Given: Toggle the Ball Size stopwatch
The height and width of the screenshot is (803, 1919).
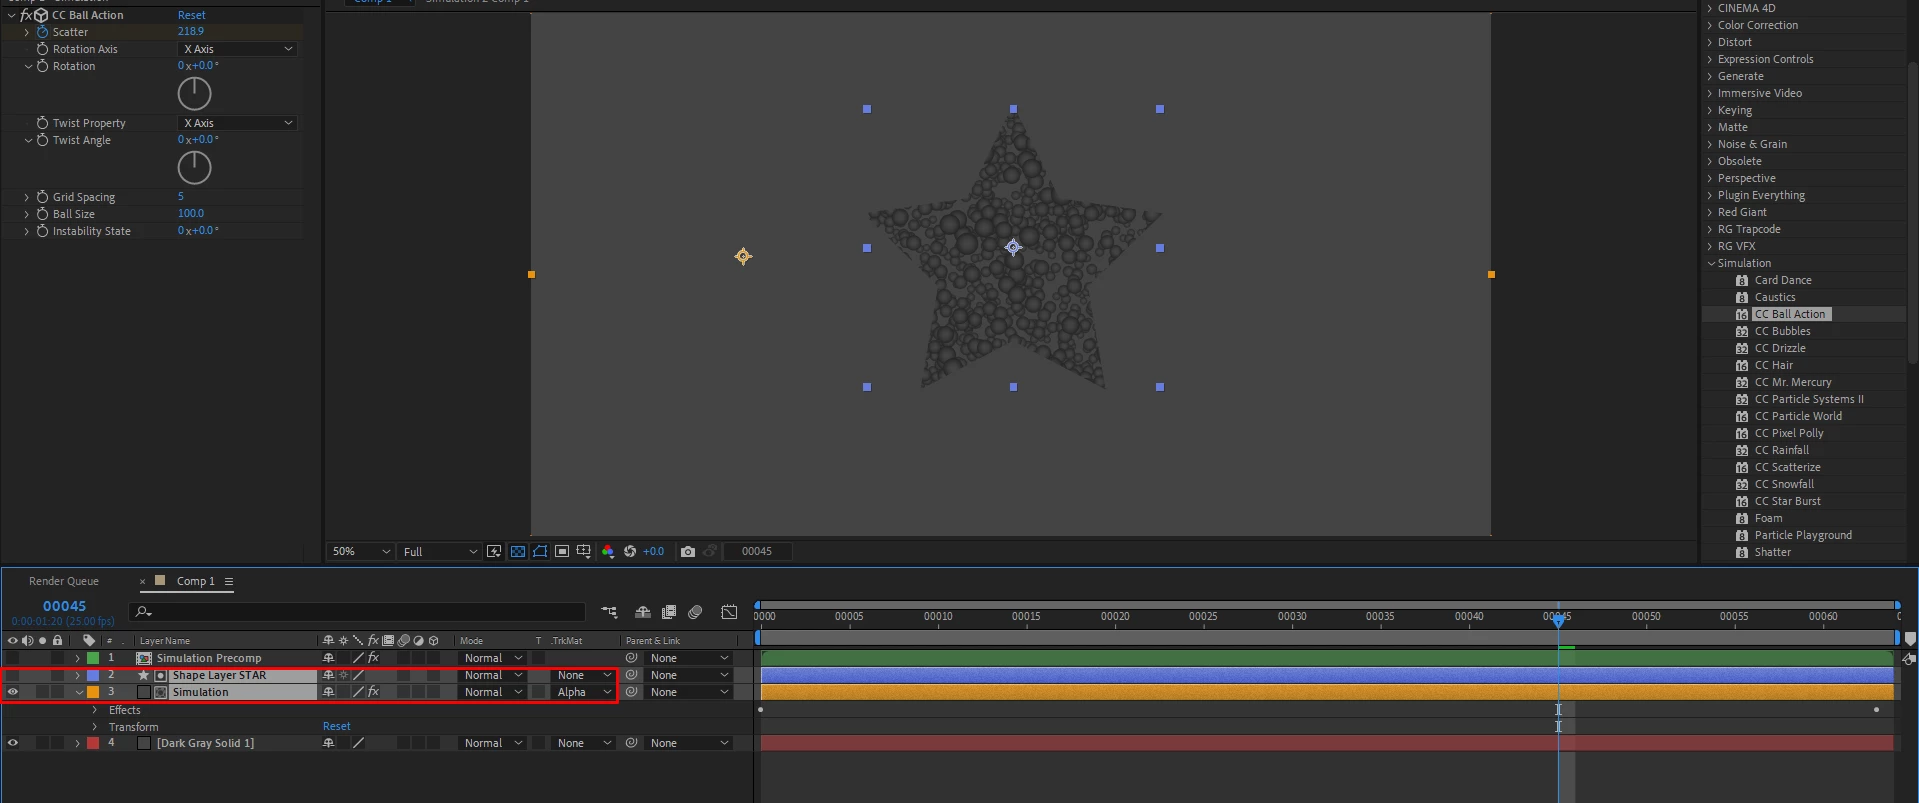Looking at the screenshot, I should click(42, 214).
